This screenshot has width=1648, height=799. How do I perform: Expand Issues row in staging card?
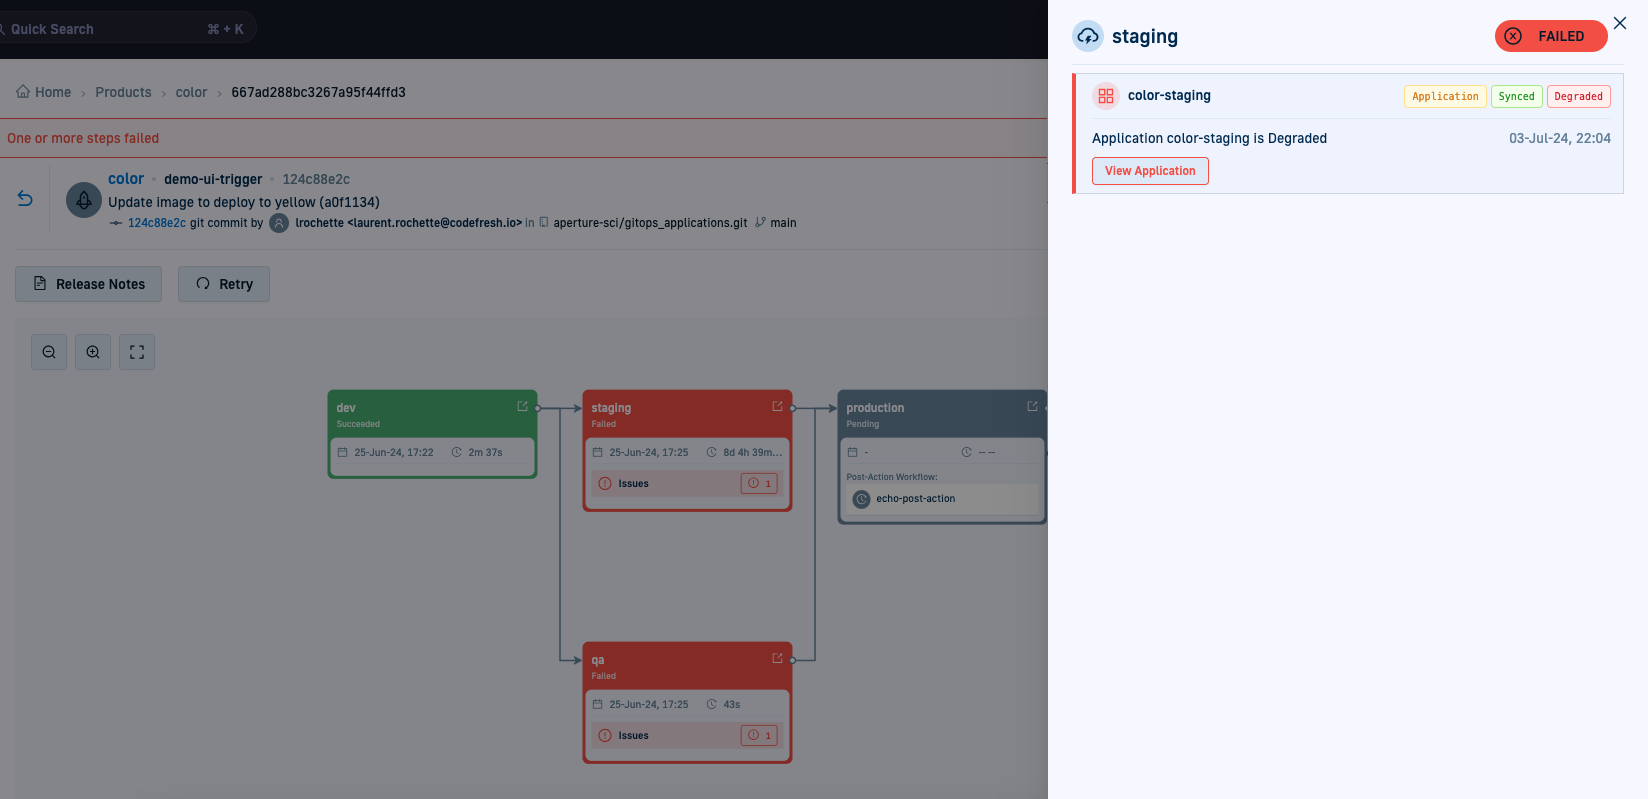(x=687, y=484)
